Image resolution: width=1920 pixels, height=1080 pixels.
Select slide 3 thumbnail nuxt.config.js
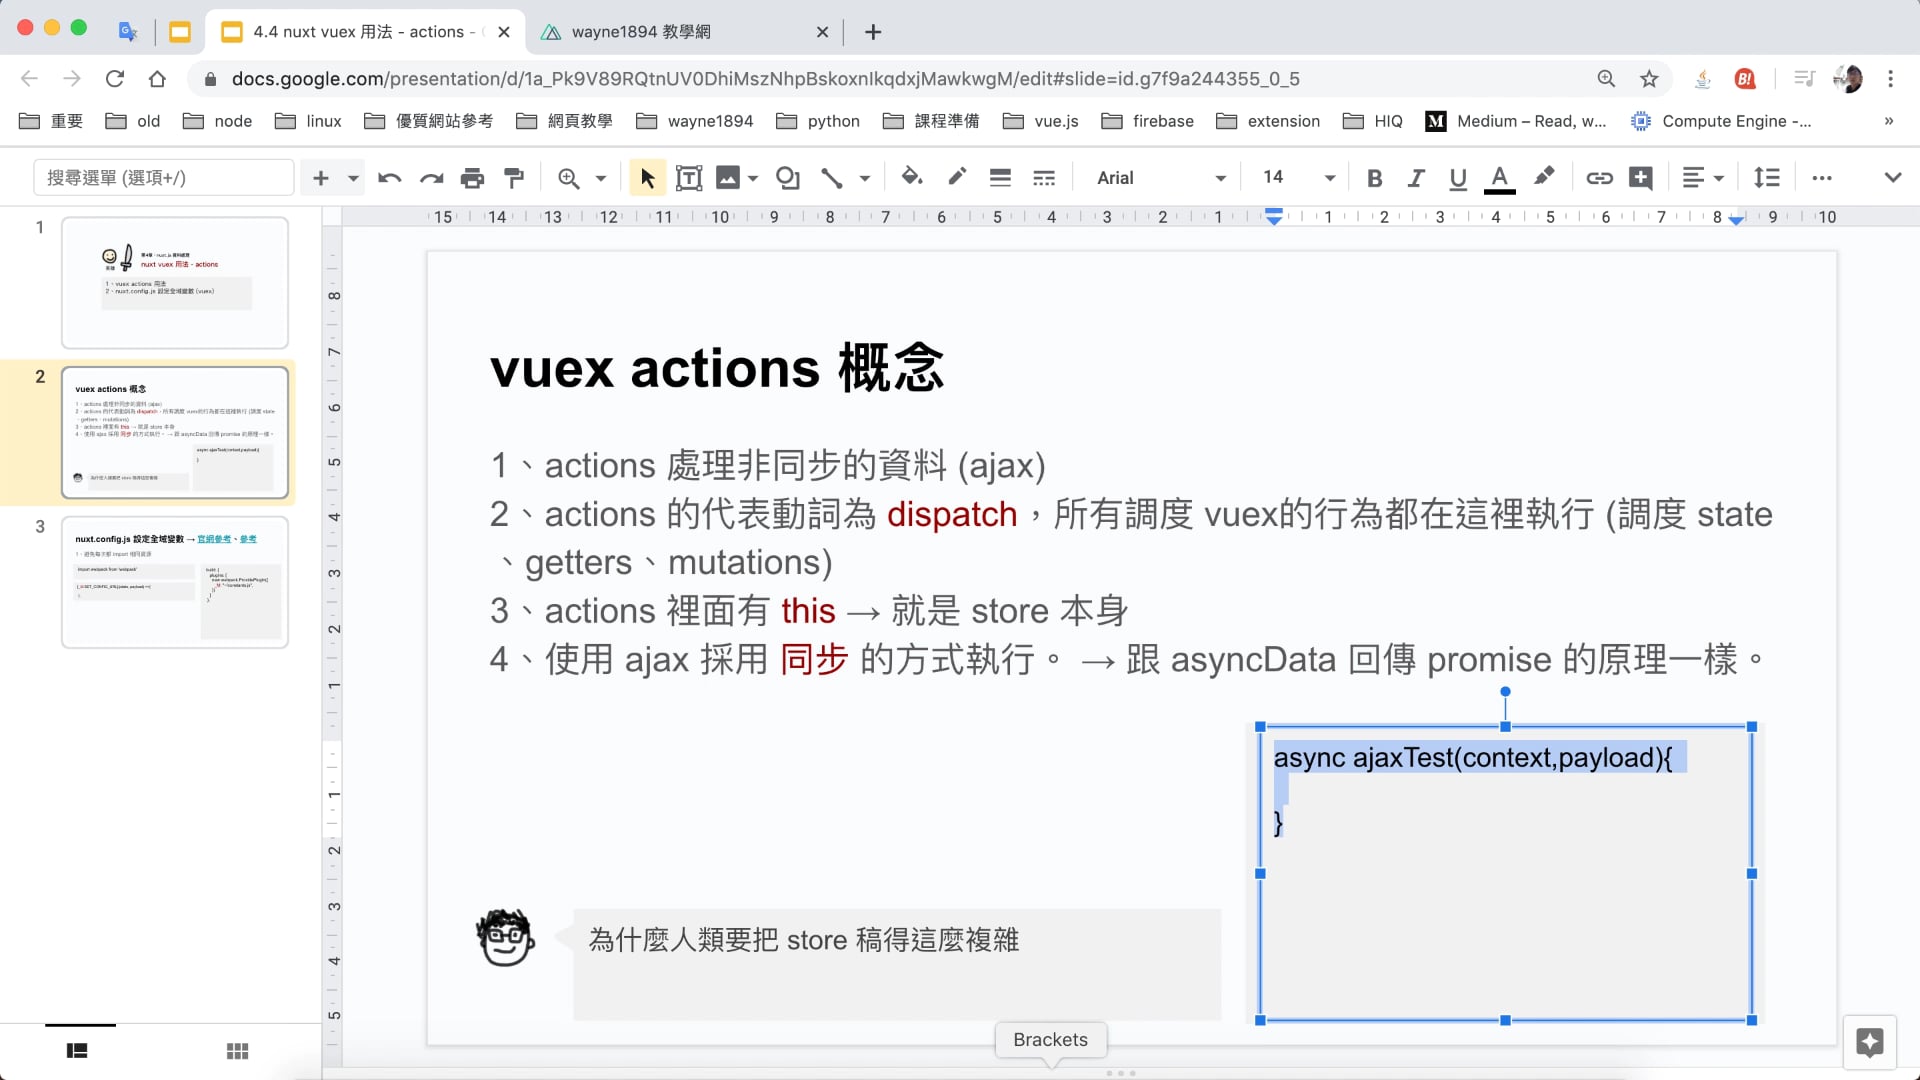[175, 582]
